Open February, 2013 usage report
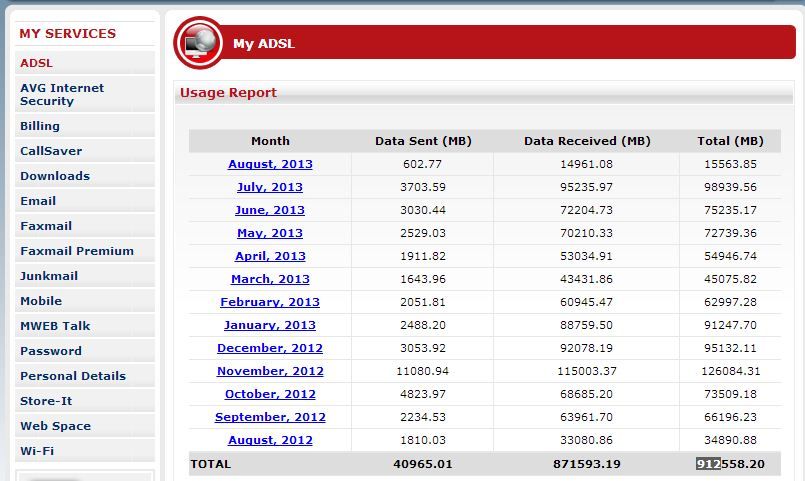 pyautogui.click(x=270, y=302)
